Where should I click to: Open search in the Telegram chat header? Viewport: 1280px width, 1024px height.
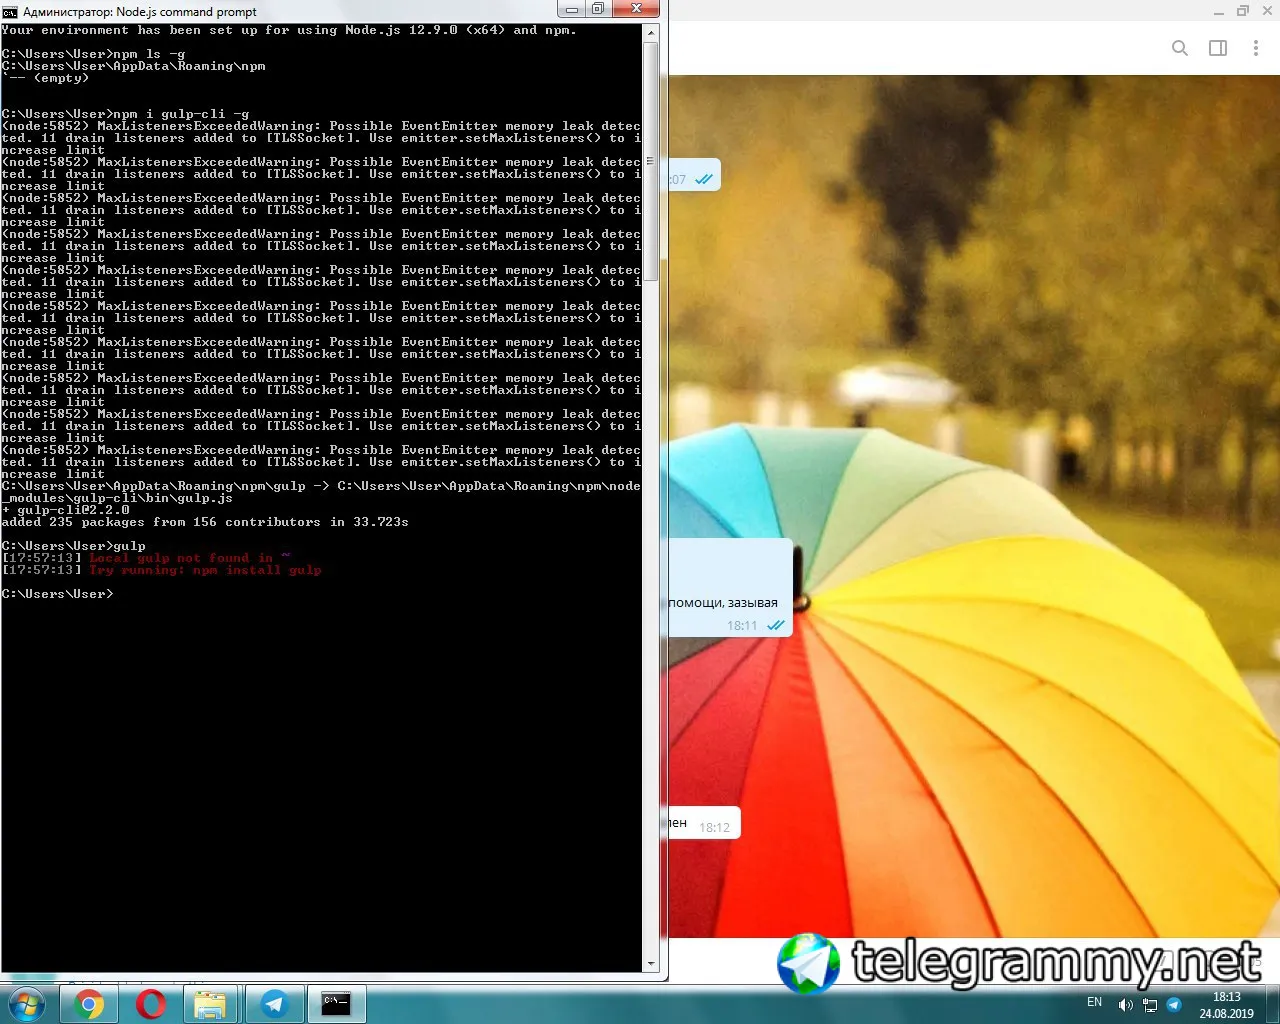point(1180,48)
